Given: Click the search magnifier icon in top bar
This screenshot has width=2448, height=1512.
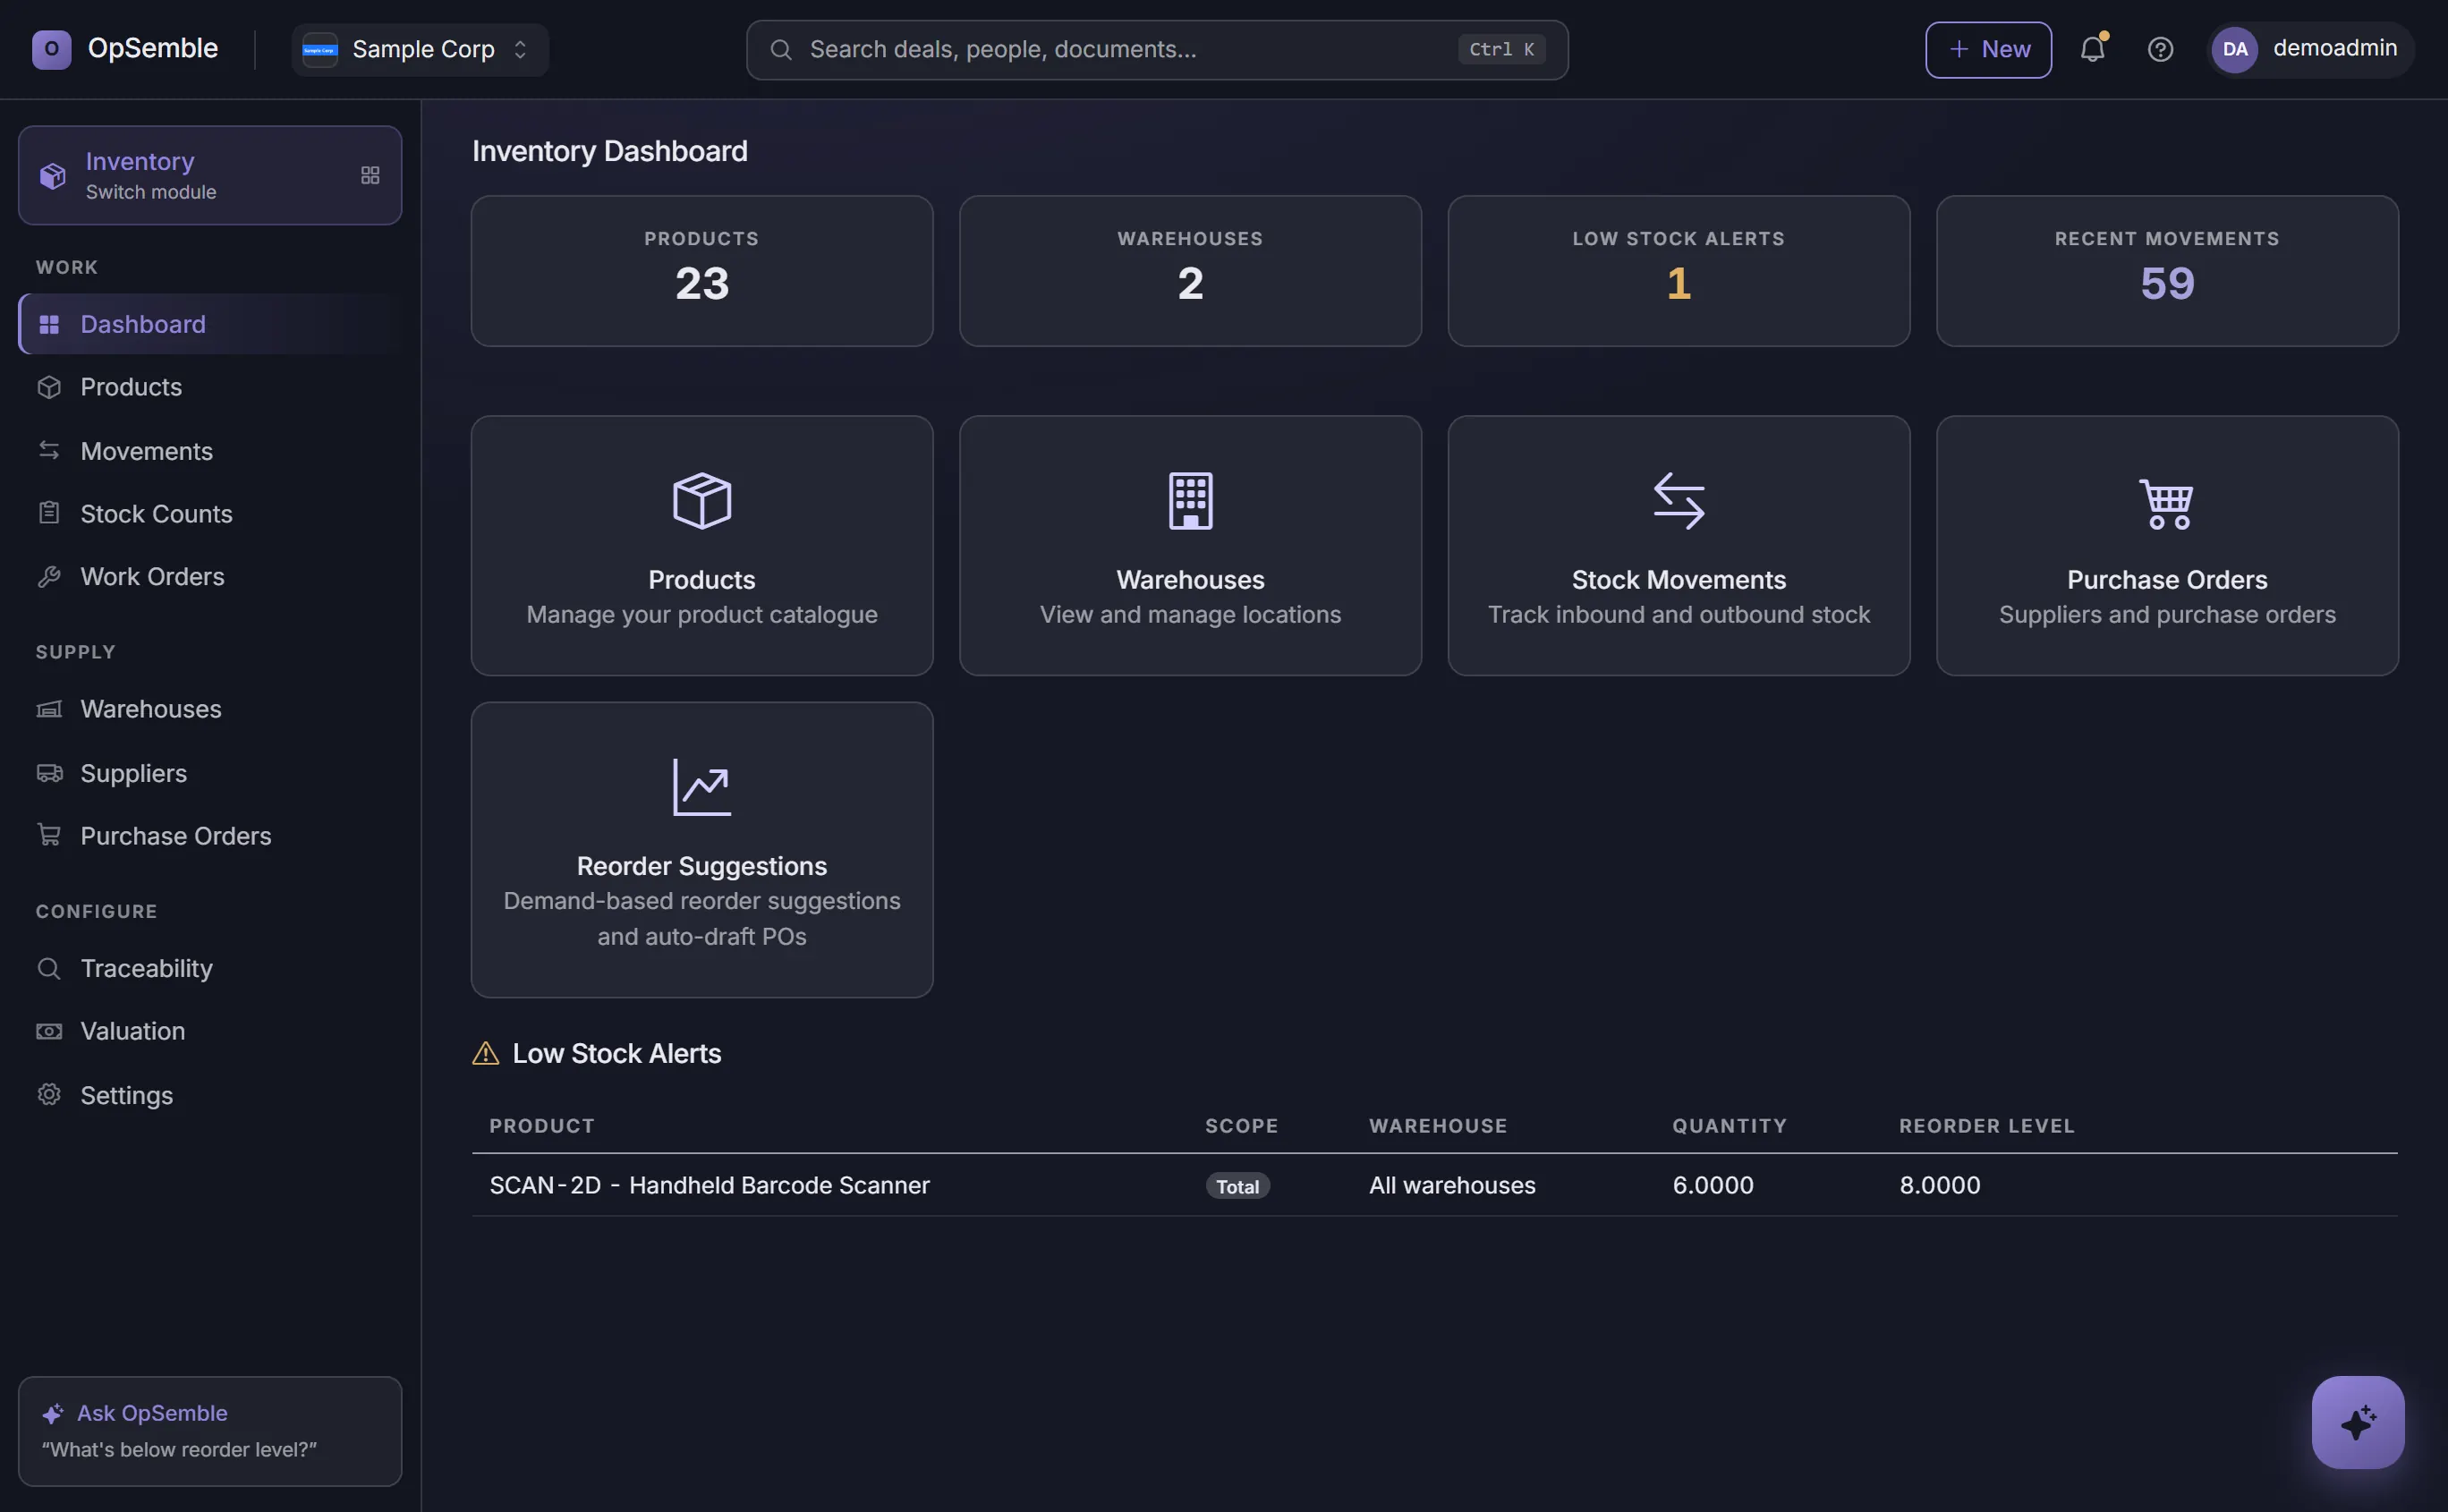Looking at the screenshot, I should (x=781, y=49).
